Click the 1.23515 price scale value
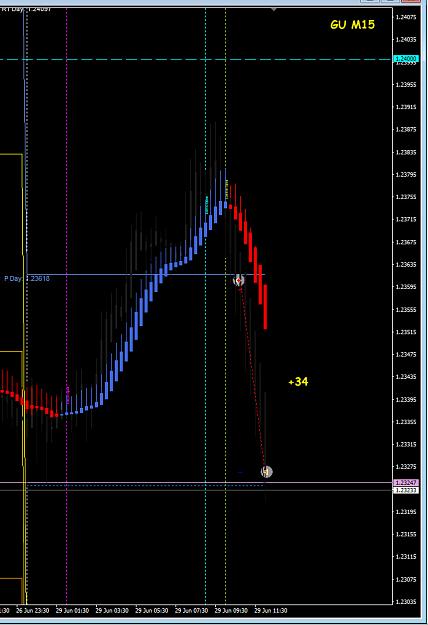Image resolution: width=428 pixels, height=625 pixels. [x=406, y=332]
